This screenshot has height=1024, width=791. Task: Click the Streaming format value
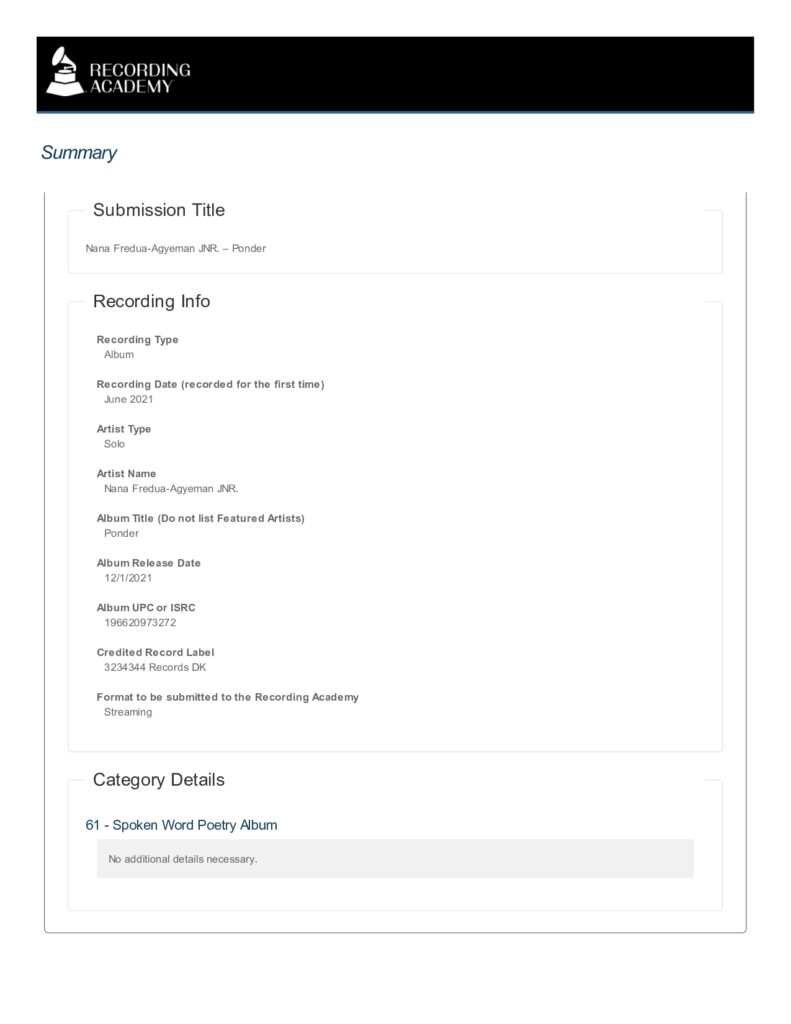coord(128,712)
